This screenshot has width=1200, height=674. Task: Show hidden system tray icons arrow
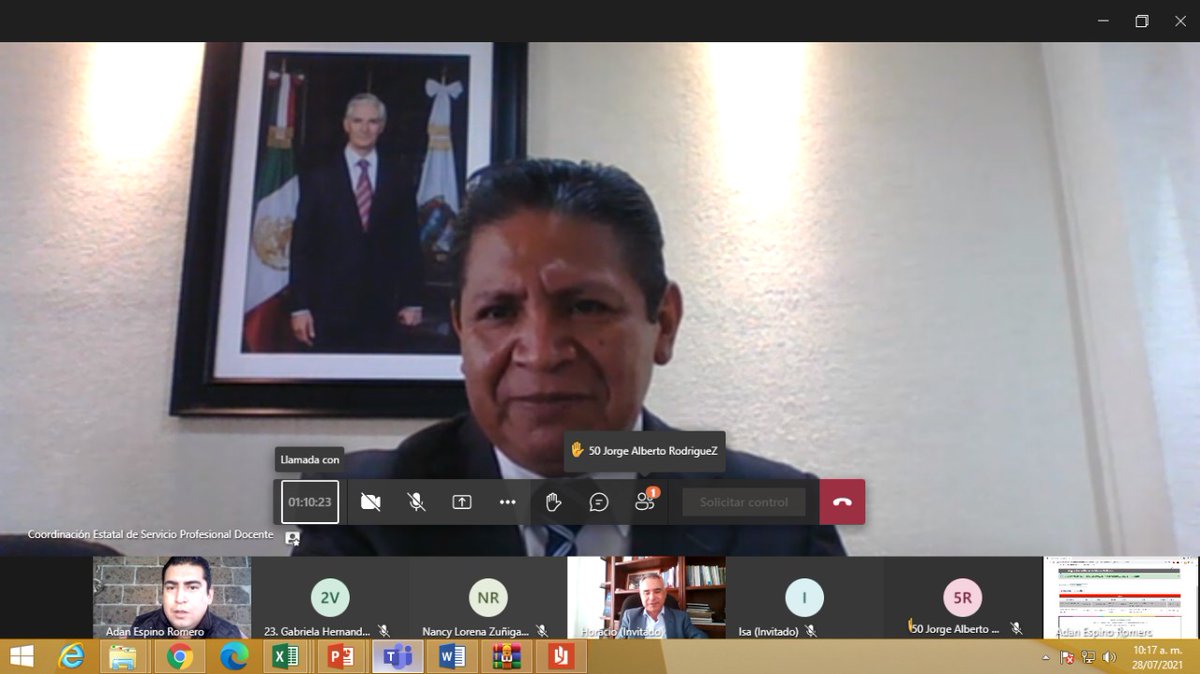pos(1046,657)
